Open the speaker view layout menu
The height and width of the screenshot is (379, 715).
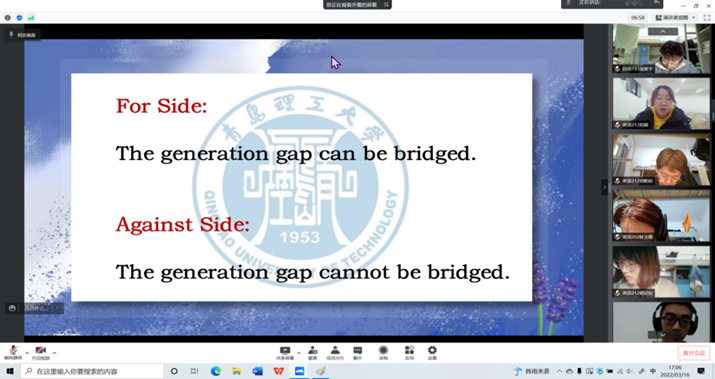point(676,17)
